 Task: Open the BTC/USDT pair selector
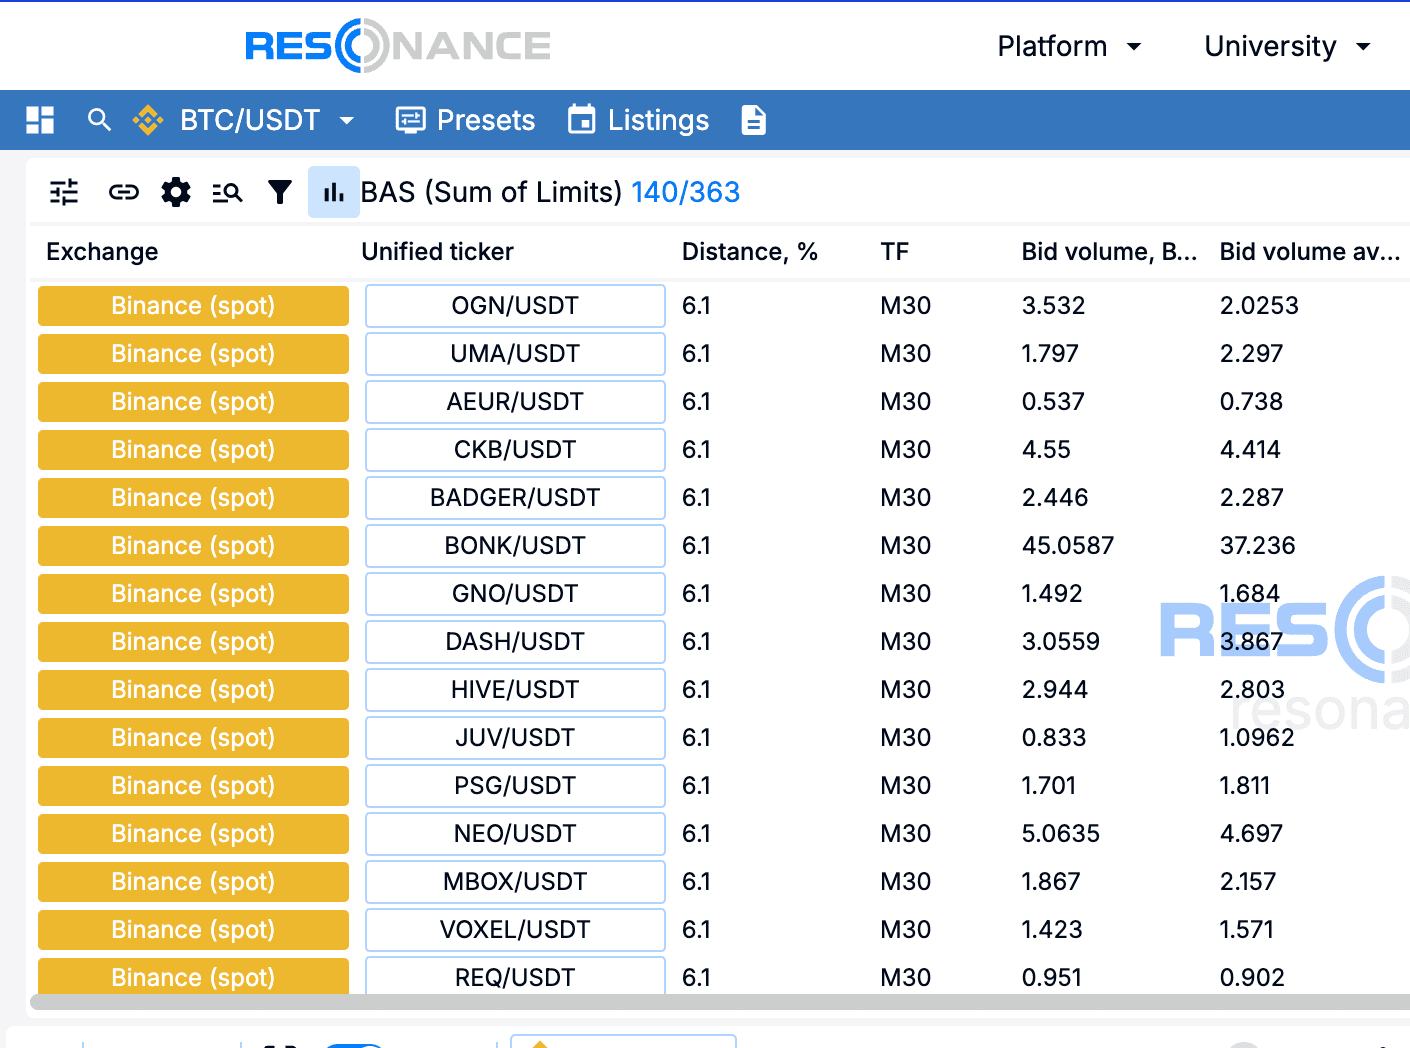244,120
